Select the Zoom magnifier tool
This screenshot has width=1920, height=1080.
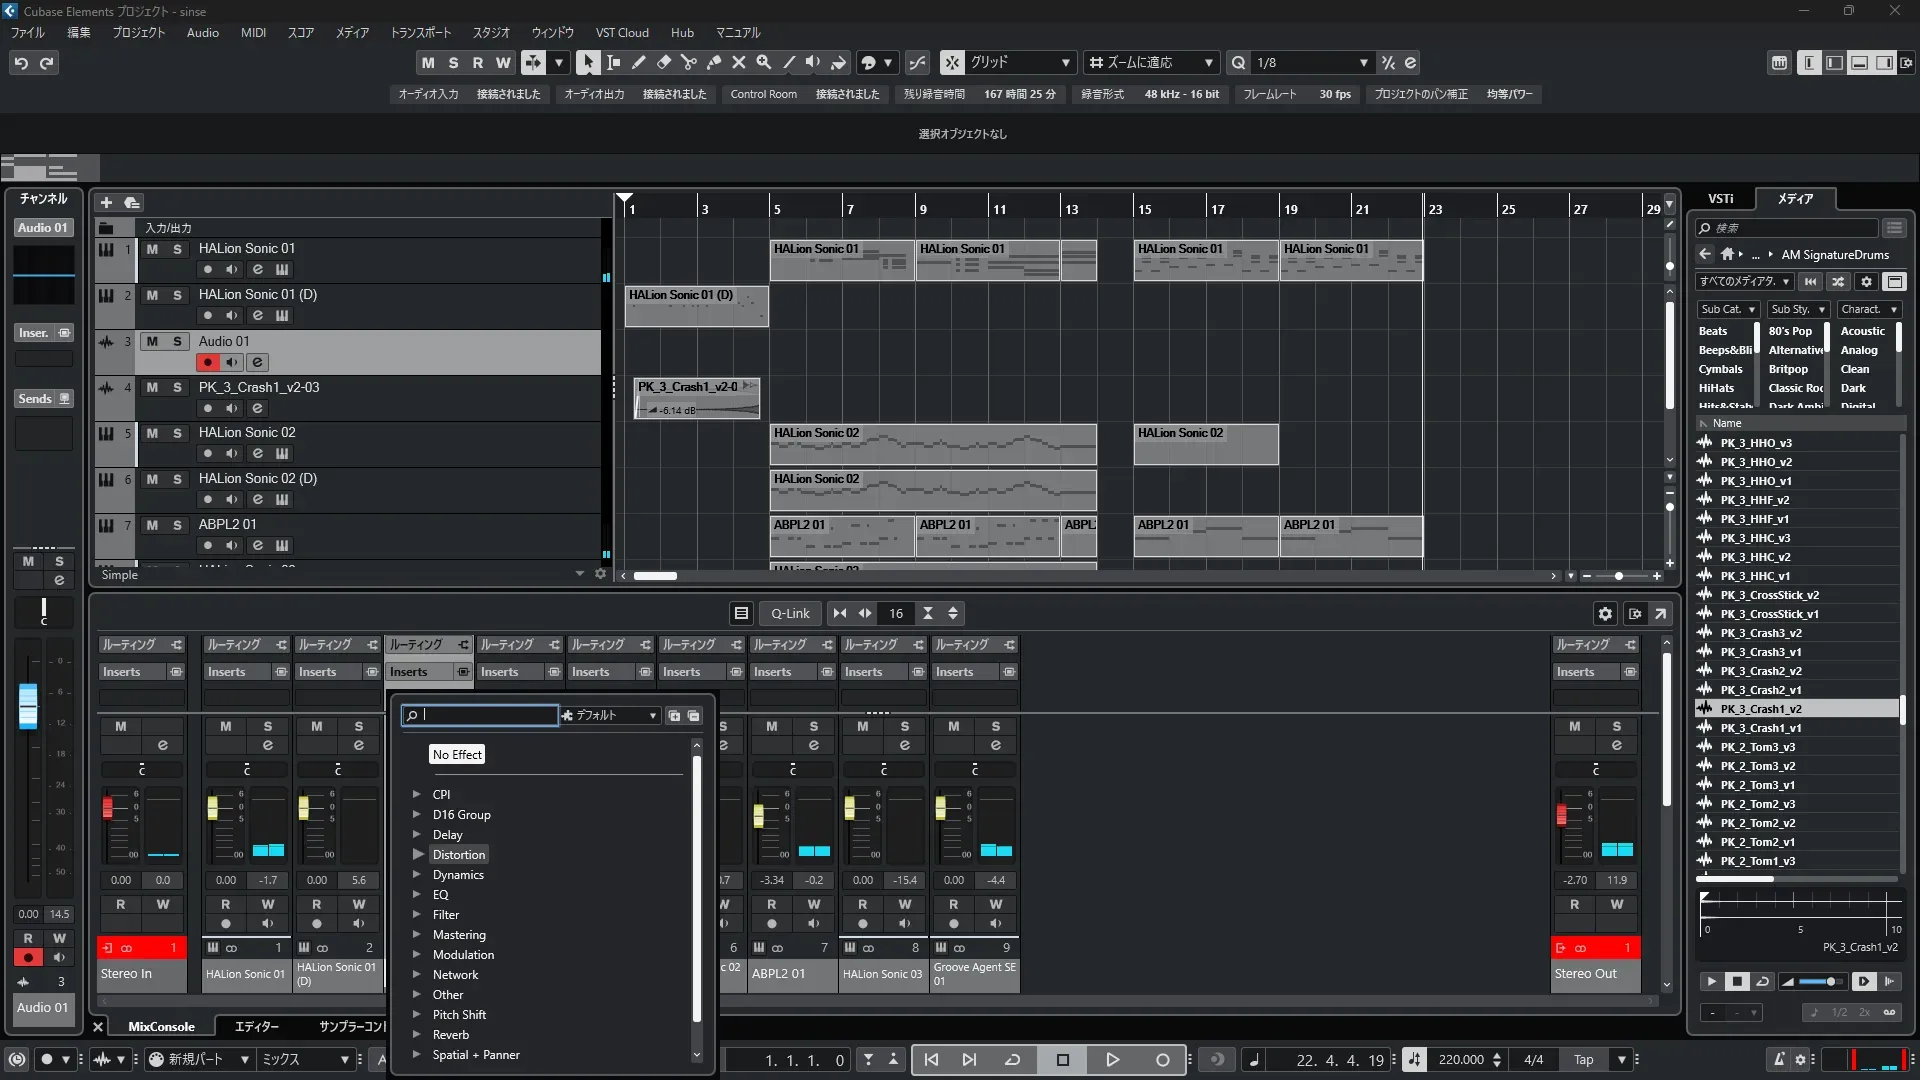pos(763,62)
